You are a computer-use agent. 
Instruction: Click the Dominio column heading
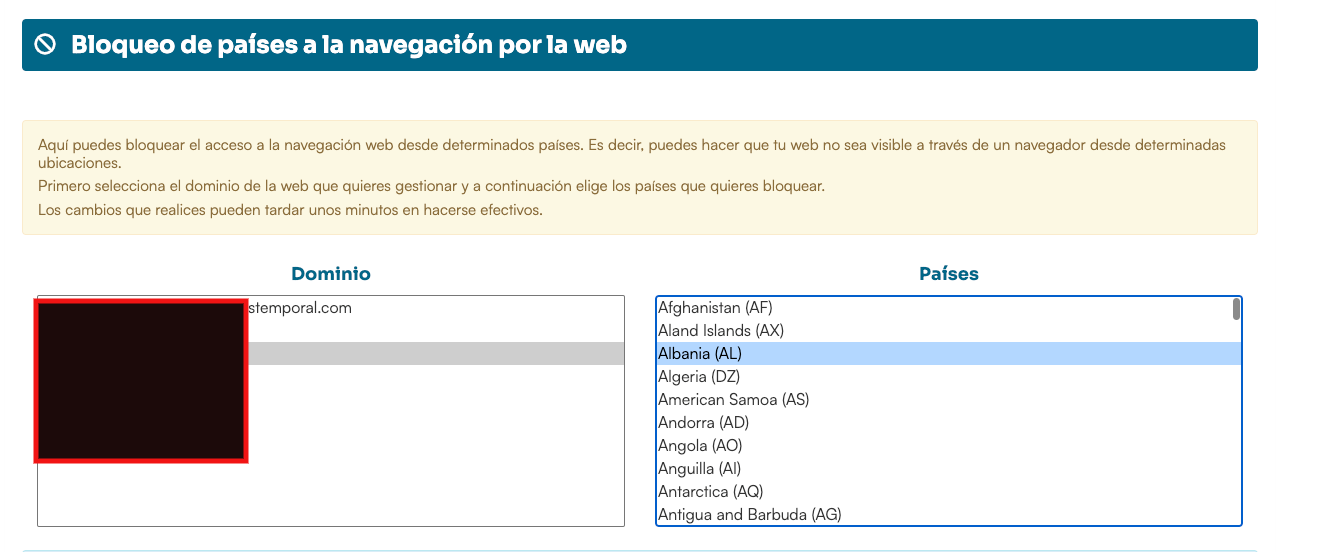pyautogui.click(x=331, y=273)
